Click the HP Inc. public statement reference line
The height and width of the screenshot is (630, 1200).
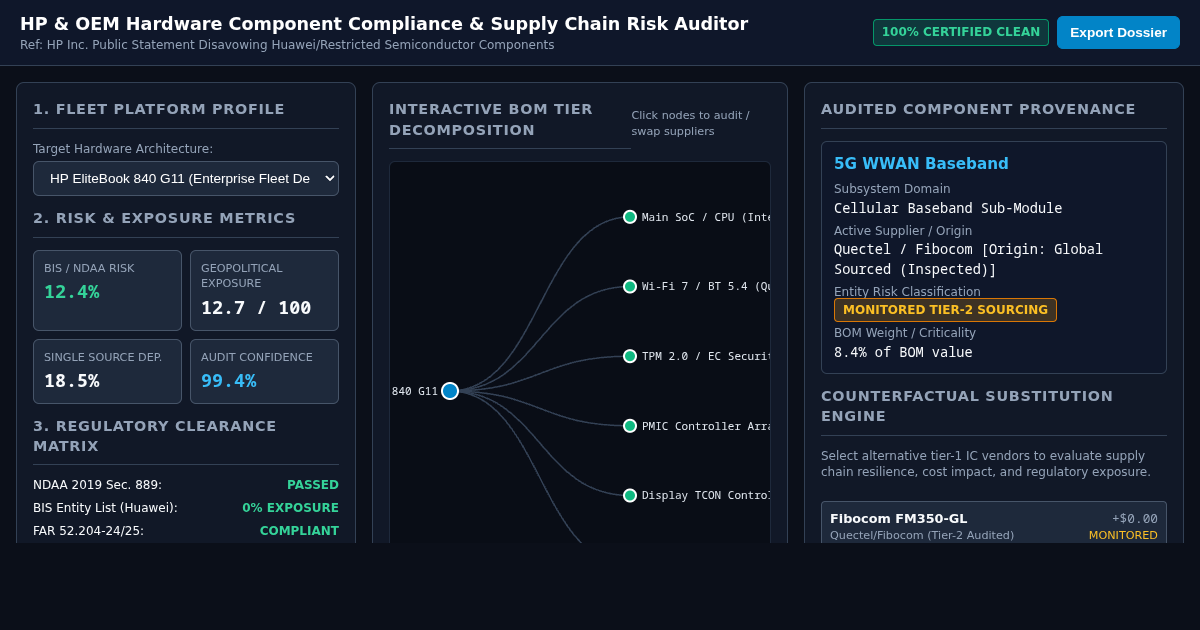tap(287, 45)
